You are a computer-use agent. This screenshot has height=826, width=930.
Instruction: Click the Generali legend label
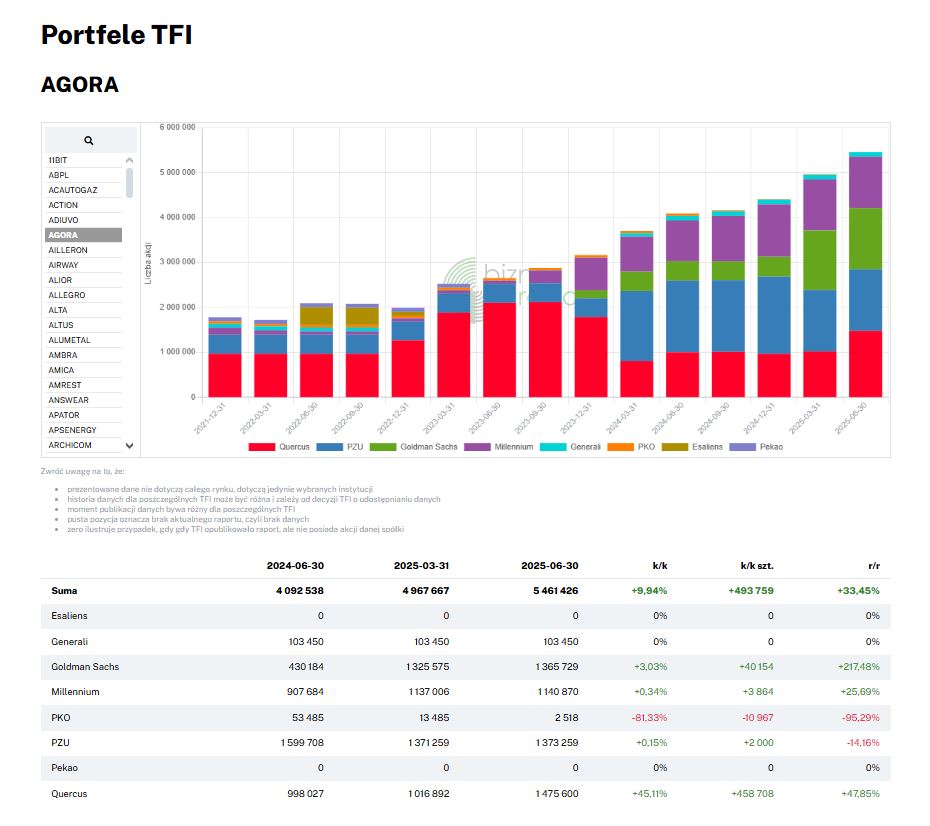pyautogui.click(x=585, y=447)
